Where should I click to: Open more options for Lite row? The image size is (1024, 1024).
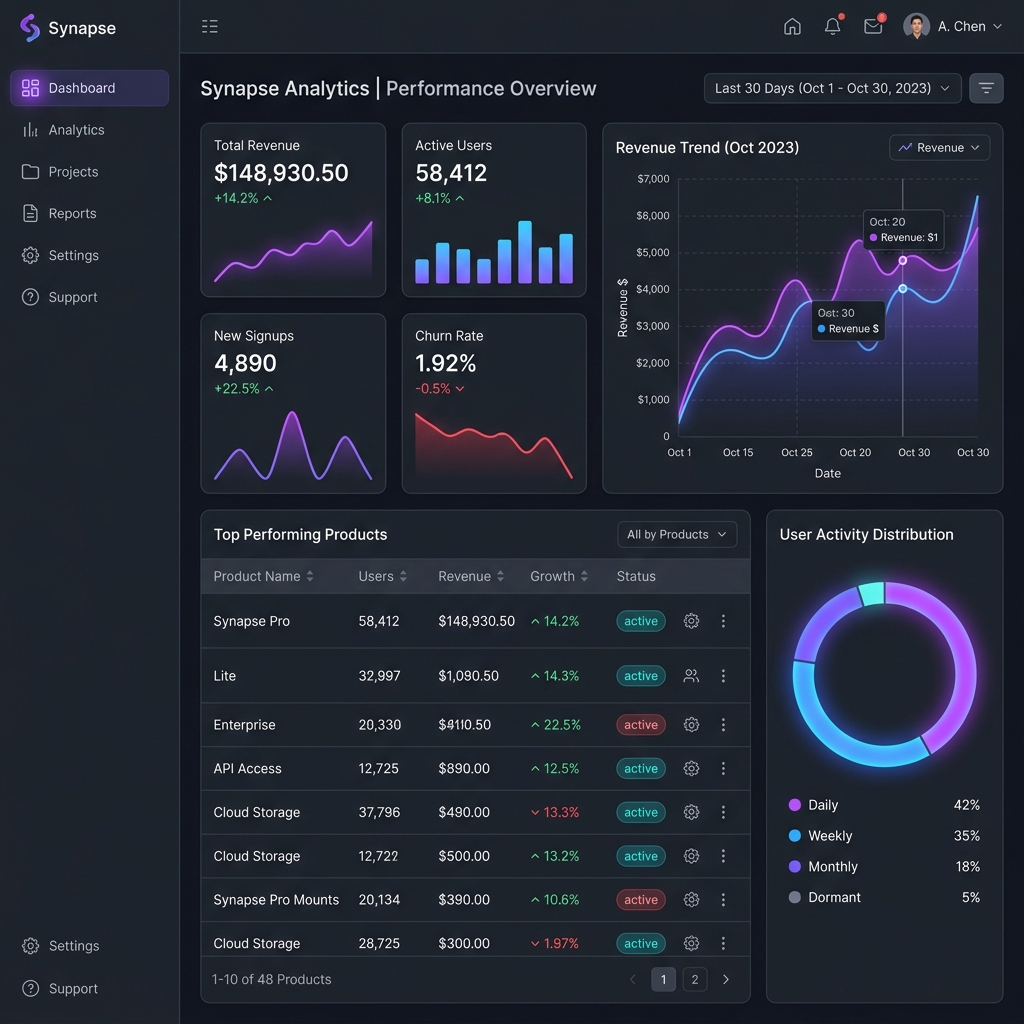723,676
